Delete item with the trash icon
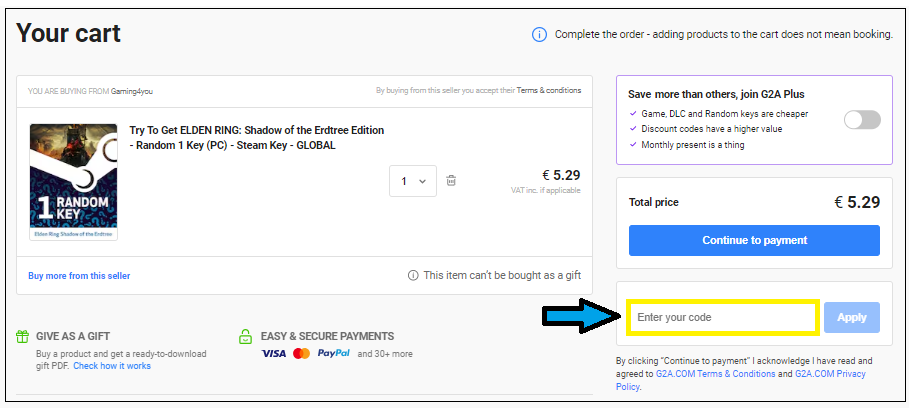This screenshot has height=408, width=910. tap(451, 181)
